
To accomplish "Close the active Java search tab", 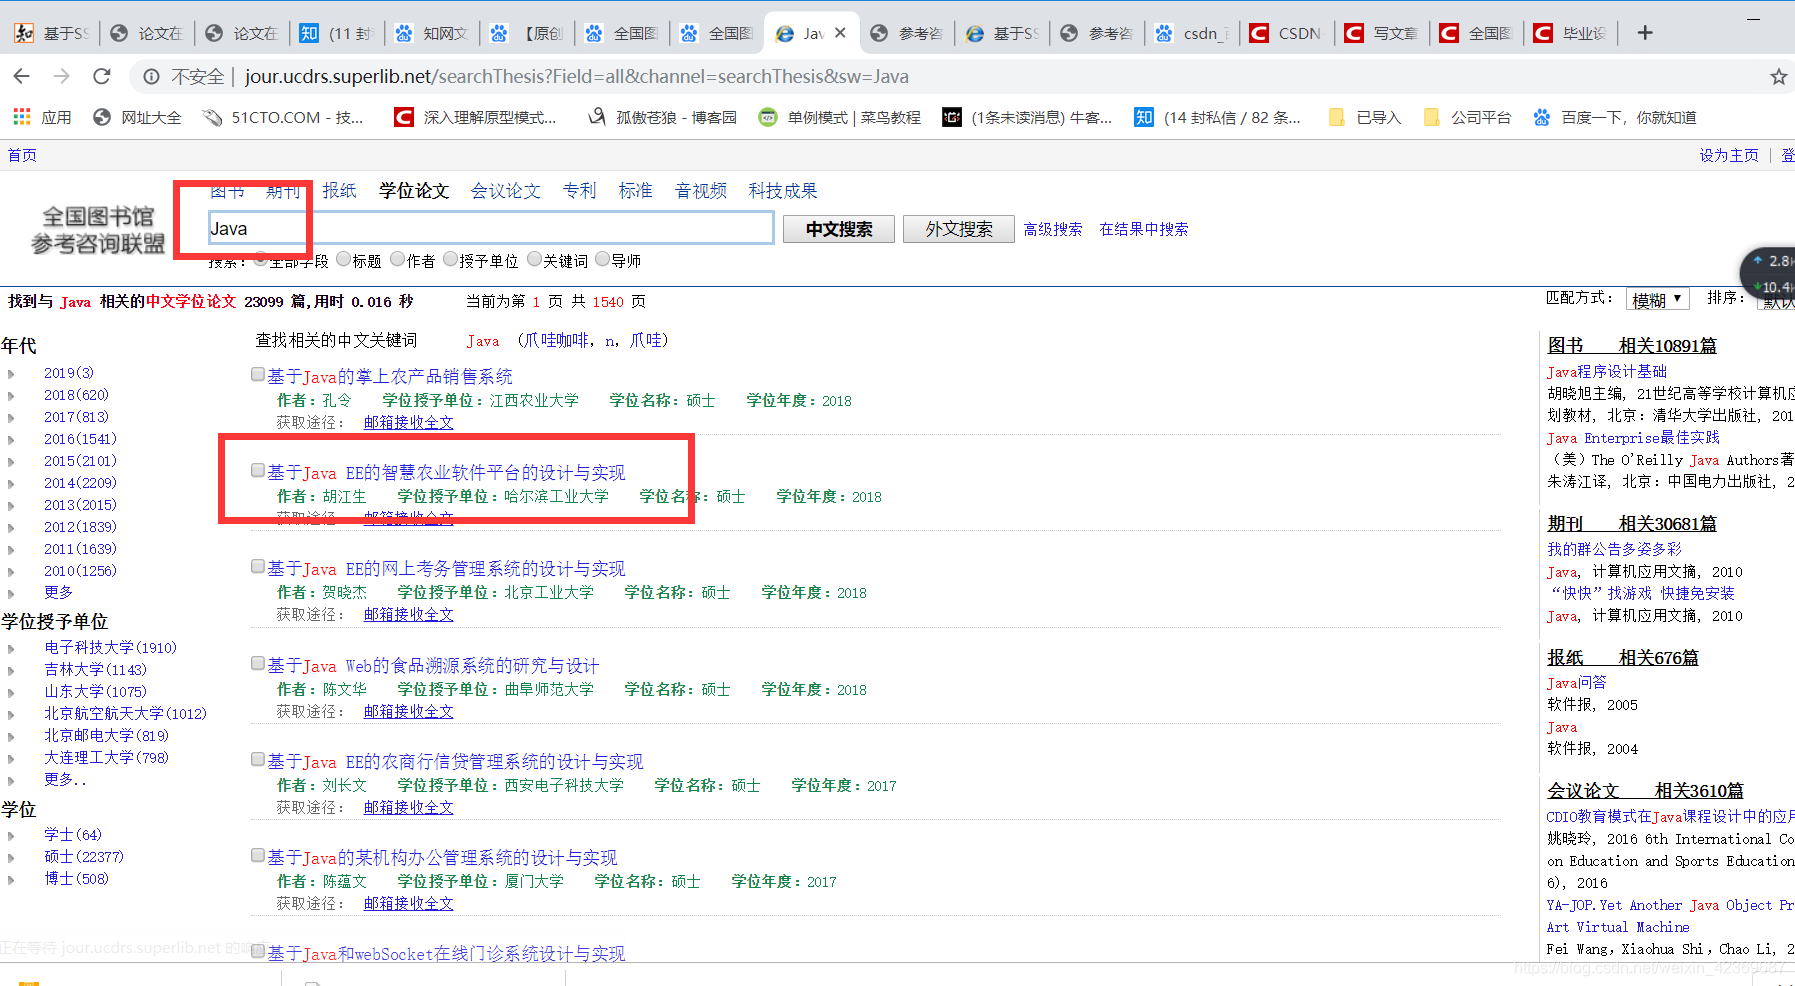I will coord(840,33).
